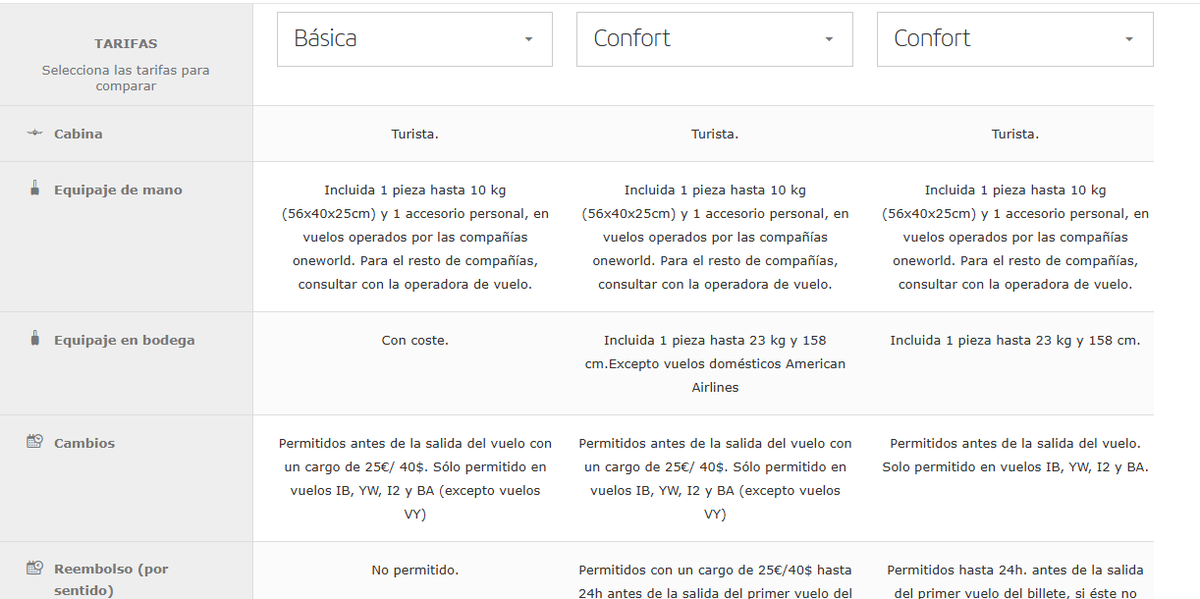Click the TARIFAS heading
The width and height of the screenshot is (1200, 599).
click(x=126, y=44)
